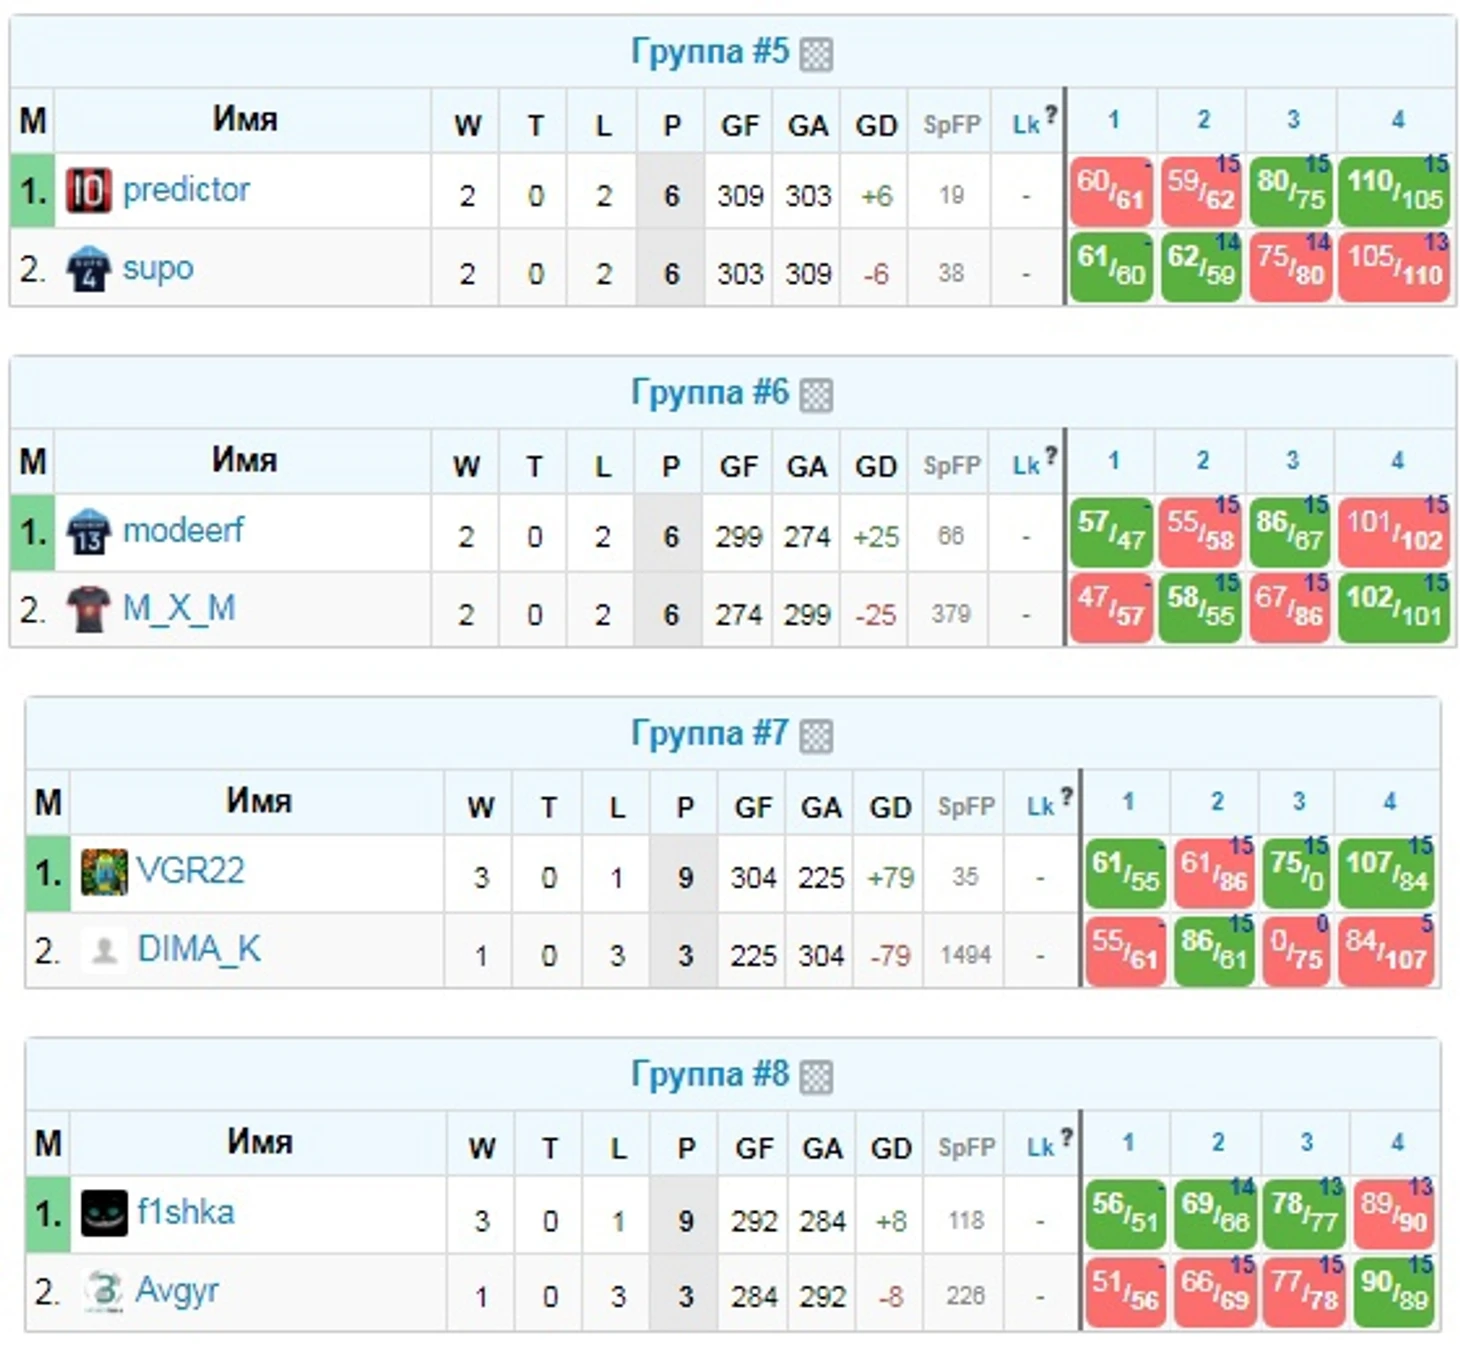Click VGR22's avatar image
The width and height of the screenshot is (1460, 1348).
coord(104,871)
